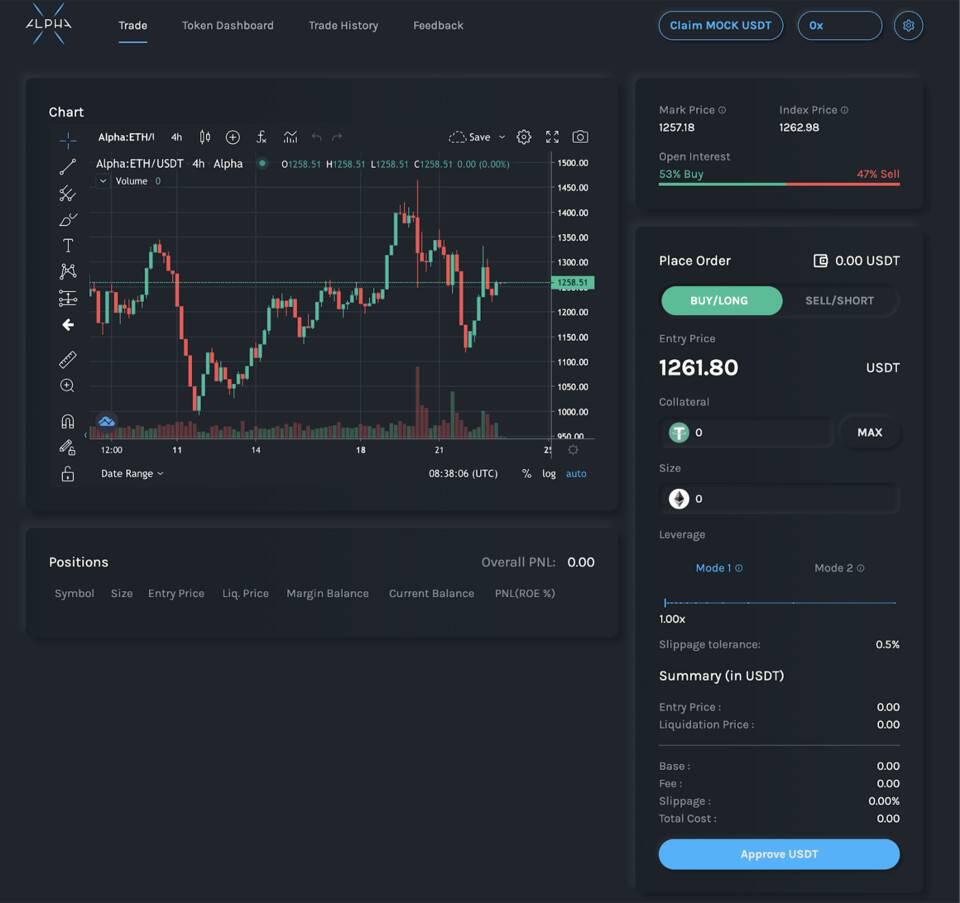Image resolution: width=960 pixels, height=903 pixels.
Task: Click the compare or add symbol icon
Action: [233, 137]
